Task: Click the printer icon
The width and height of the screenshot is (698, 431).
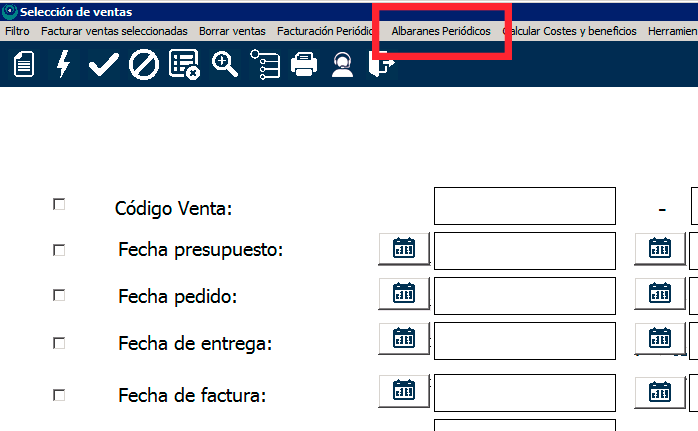Action: point(304,66)
